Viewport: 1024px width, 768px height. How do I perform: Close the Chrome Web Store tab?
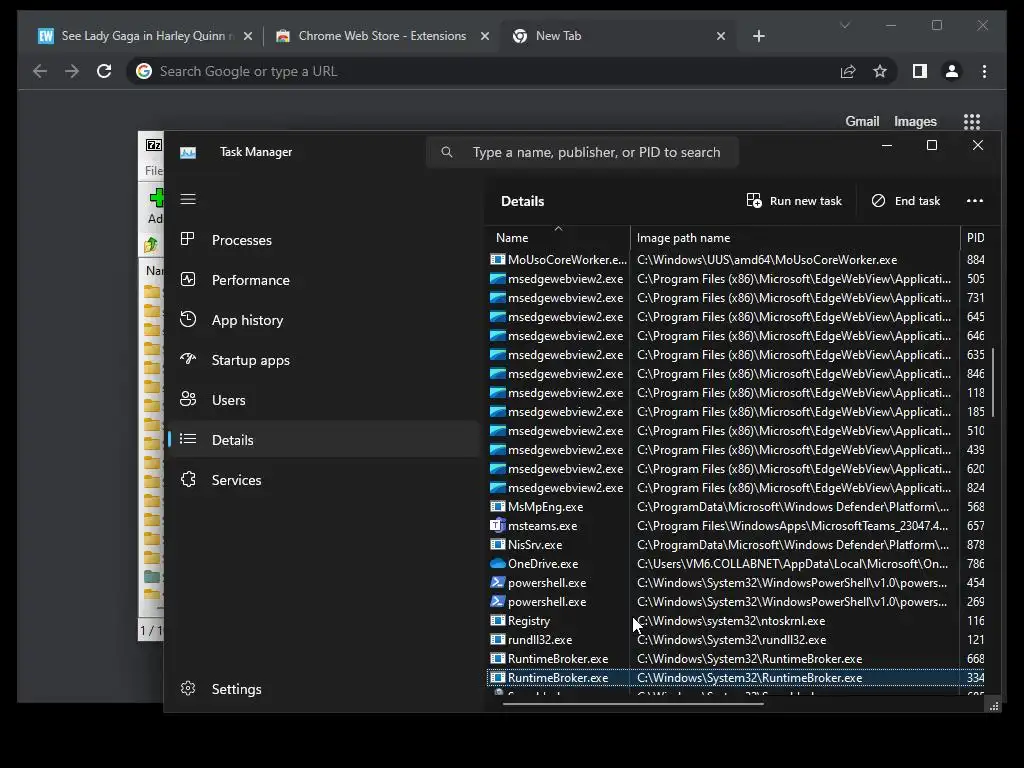click(x=485, y=36)
